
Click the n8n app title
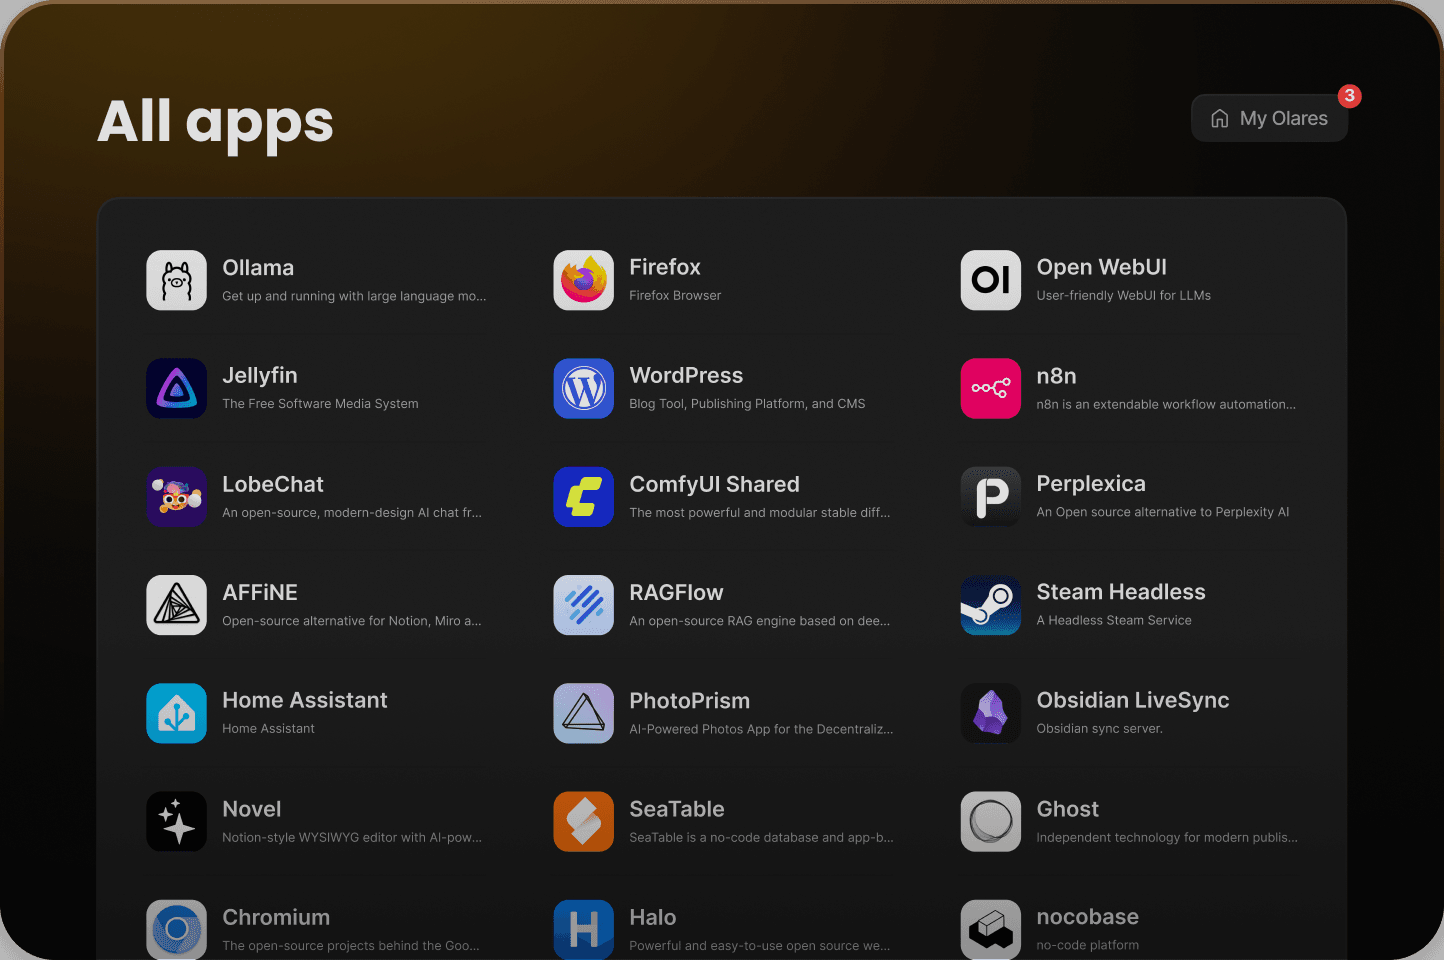tap(1056, 376)
